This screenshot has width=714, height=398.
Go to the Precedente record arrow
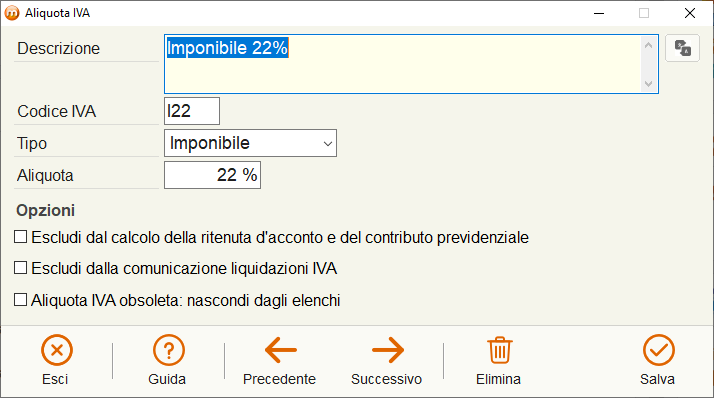(x=280, y=350)
